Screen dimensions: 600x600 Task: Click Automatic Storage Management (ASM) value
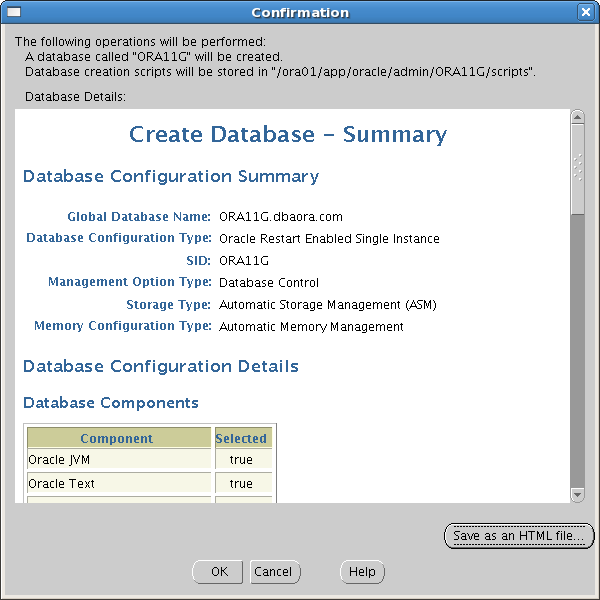328,305
